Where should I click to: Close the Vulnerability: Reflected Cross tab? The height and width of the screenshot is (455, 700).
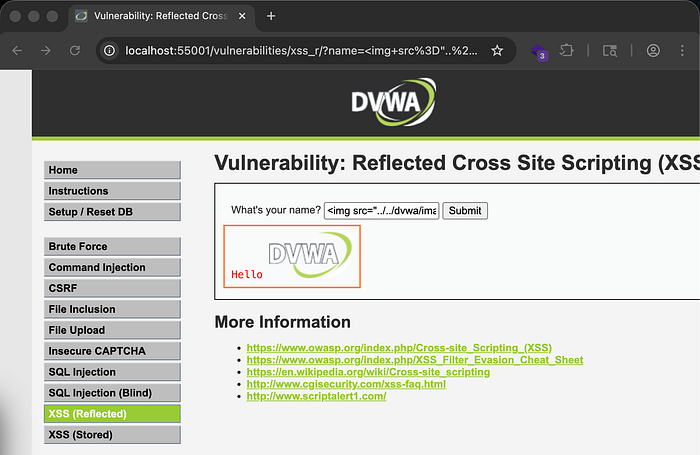242,16
